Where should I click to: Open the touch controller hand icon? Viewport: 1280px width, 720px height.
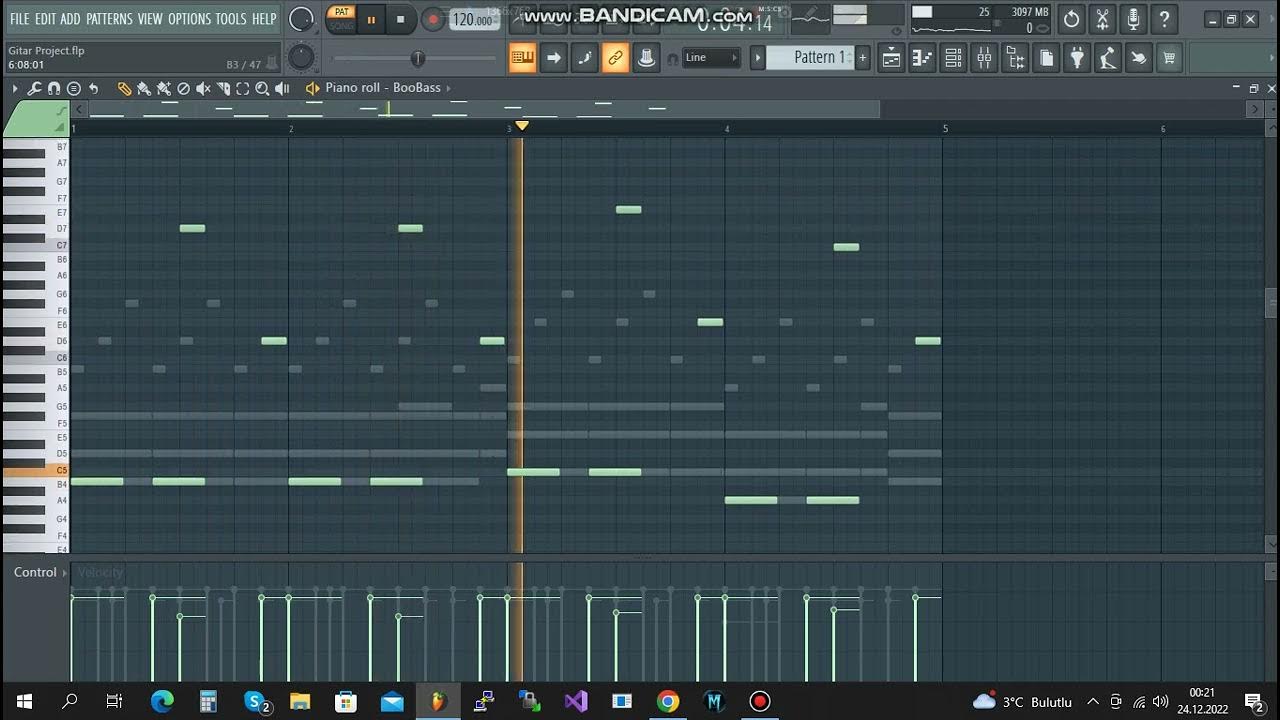tap(1139, 58)
